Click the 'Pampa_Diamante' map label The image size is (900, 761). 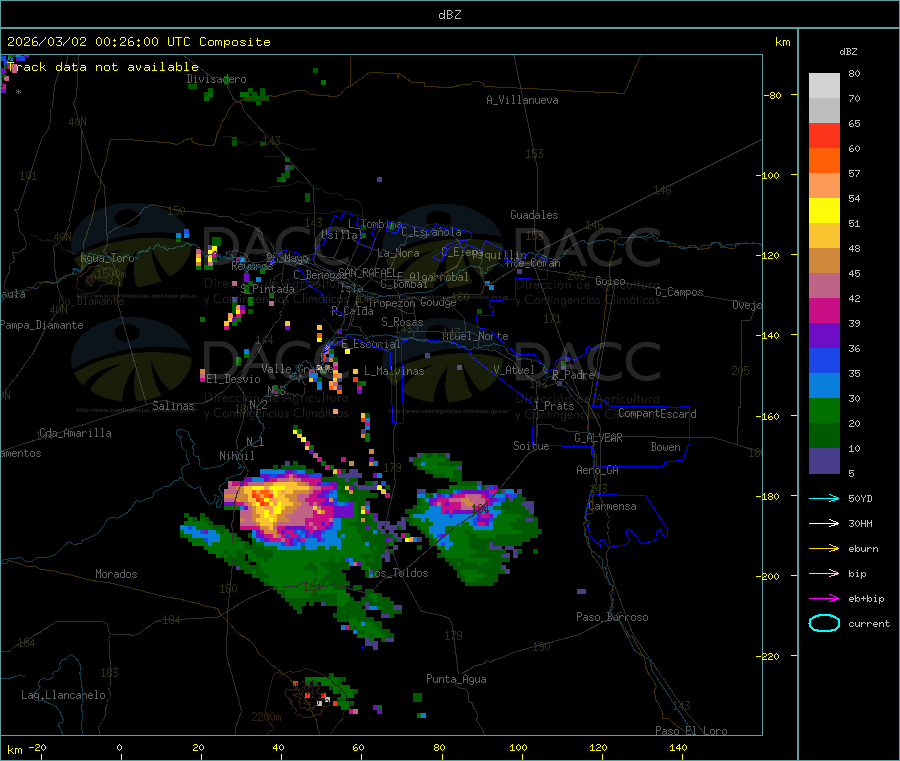click(x=42, y=325)
